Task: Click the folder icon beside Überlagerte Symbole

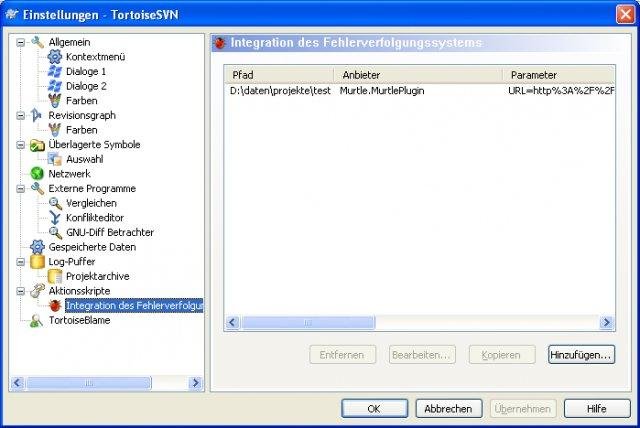Action: pos(37,145)
